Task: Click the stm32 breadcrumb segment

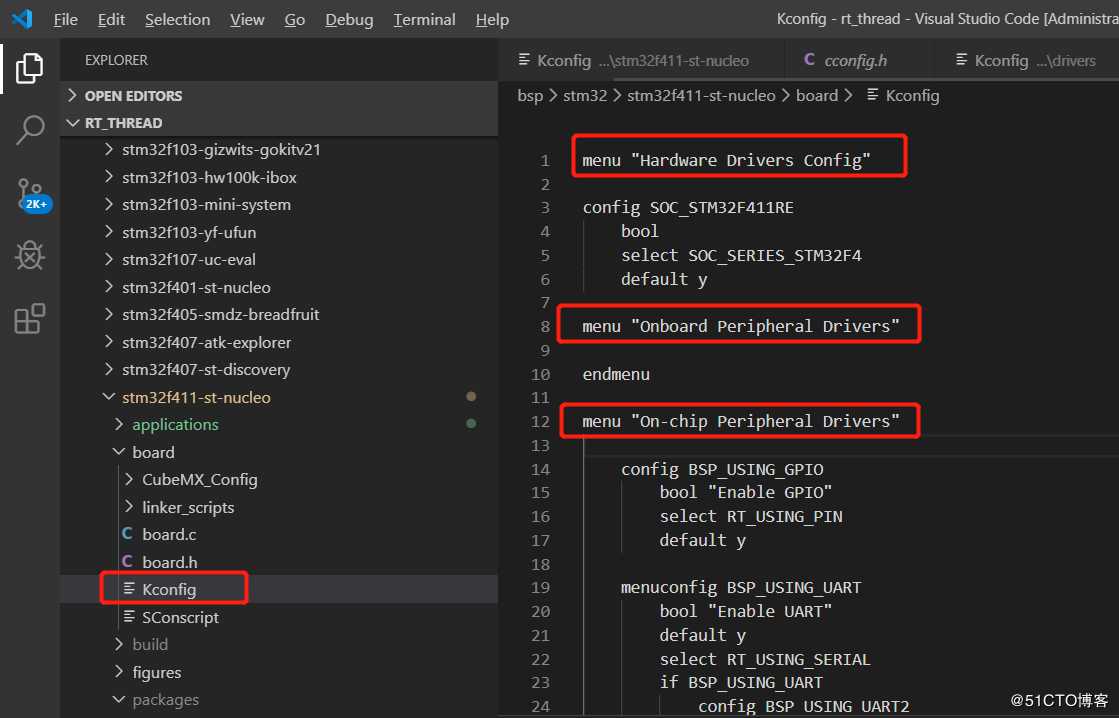Action: coord(585,96)
